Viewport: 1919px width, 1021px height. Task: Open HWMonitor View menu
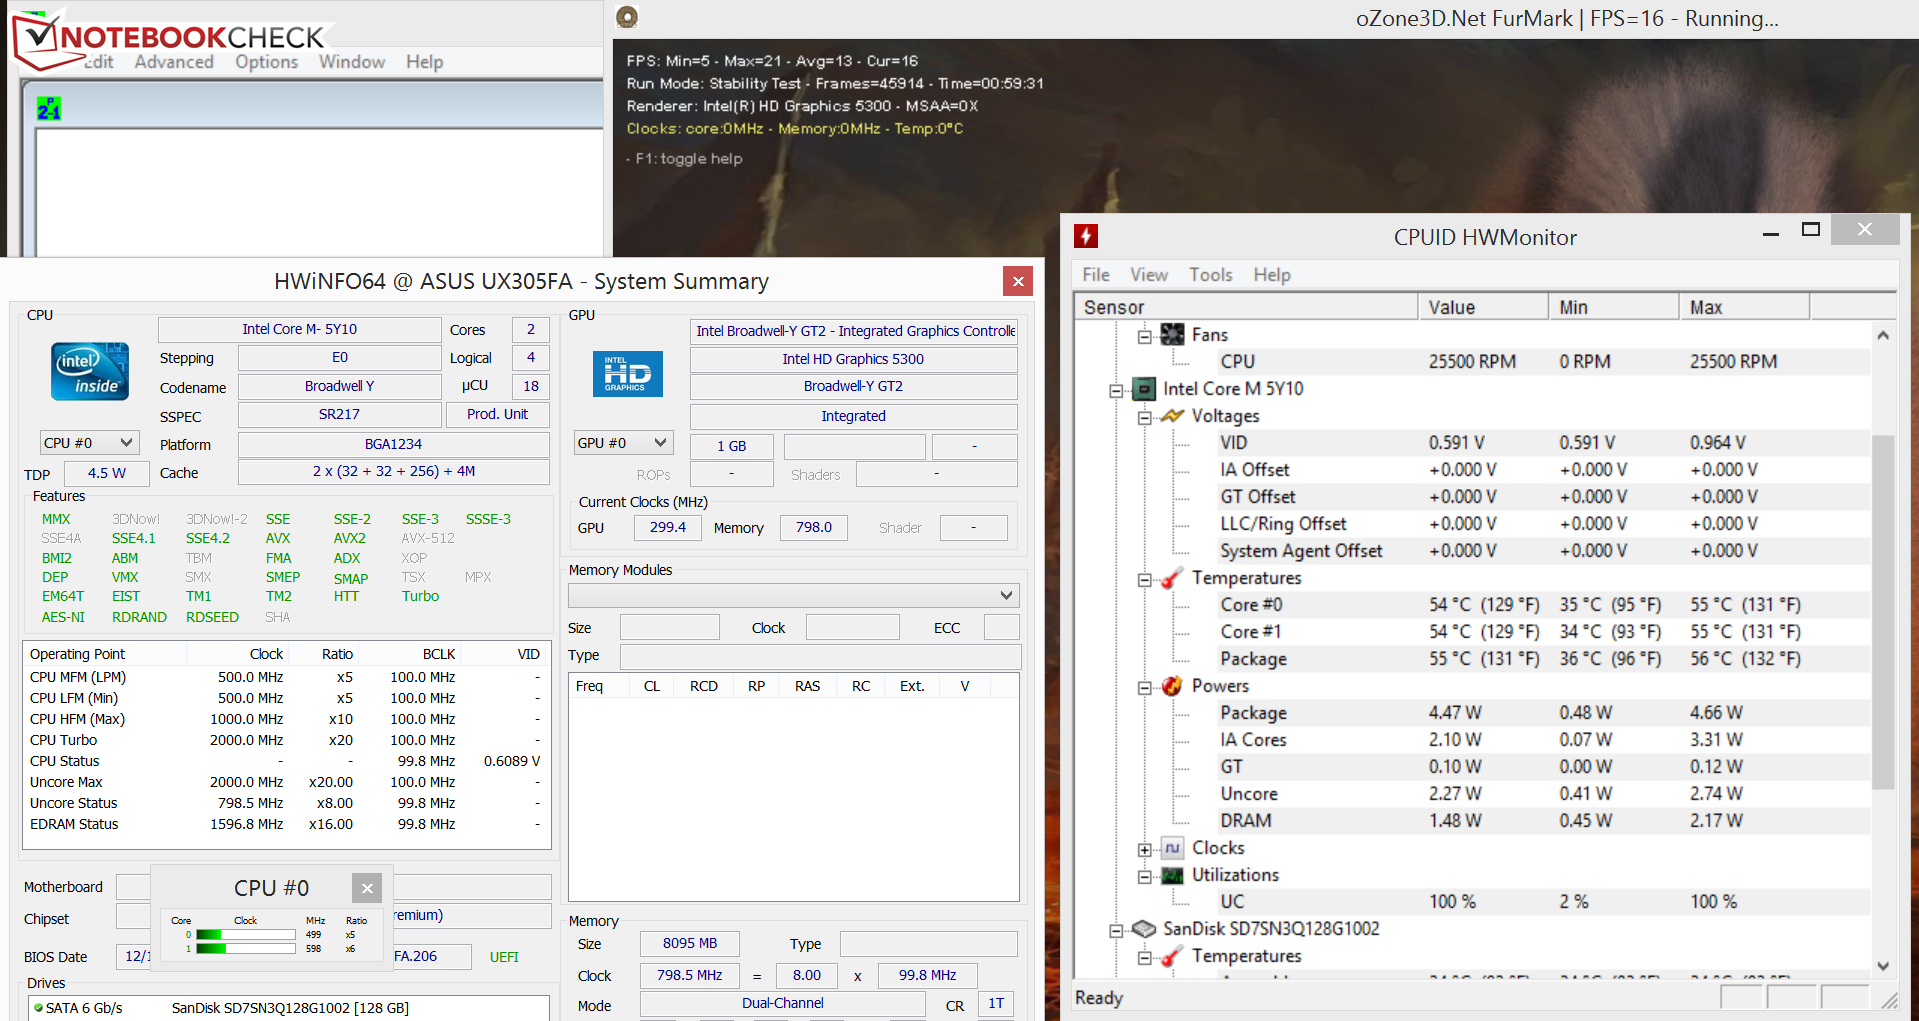(x=1149, y=274)
